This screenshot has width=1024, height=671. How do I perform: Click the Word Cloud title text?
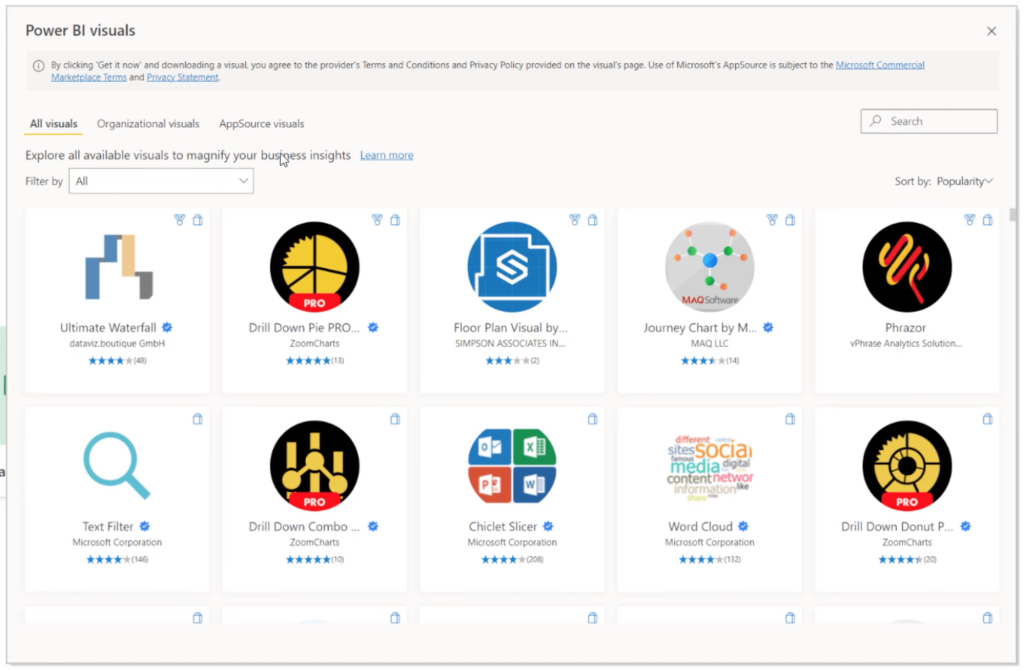coord(700,527)
